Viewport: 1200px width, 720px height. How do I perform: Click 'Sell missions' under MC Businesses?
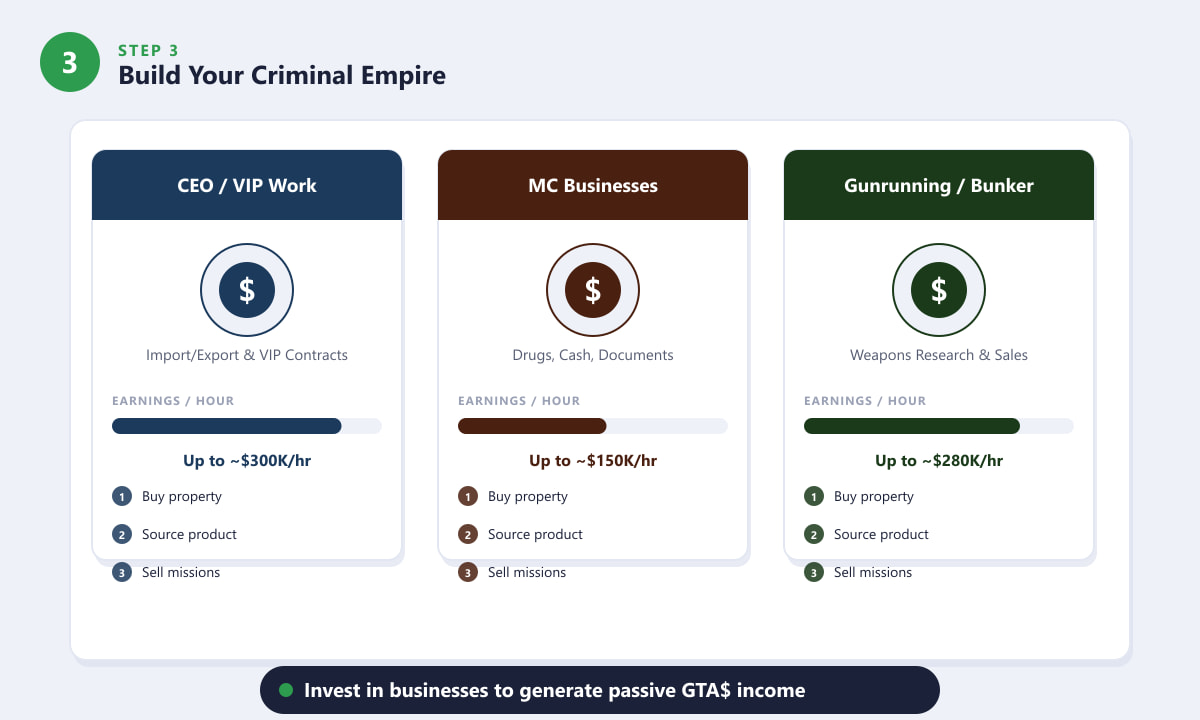(527, 573)
